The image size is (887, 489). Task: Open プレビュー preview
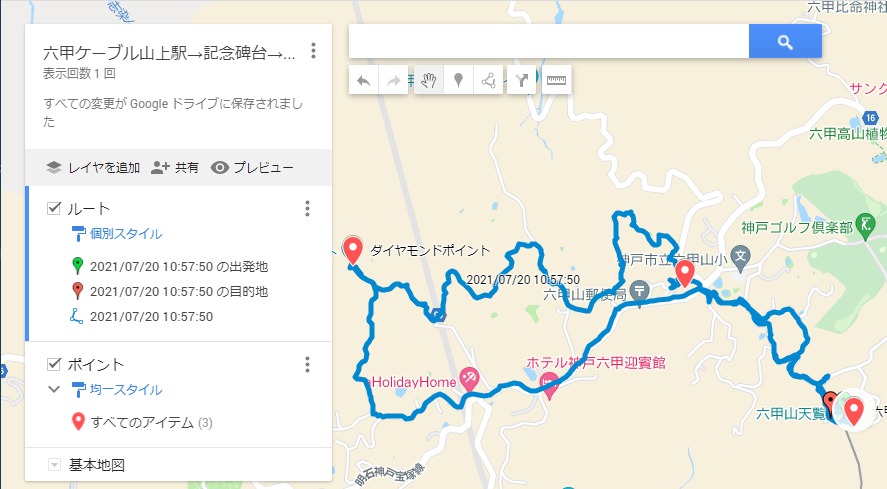[252, 168]
